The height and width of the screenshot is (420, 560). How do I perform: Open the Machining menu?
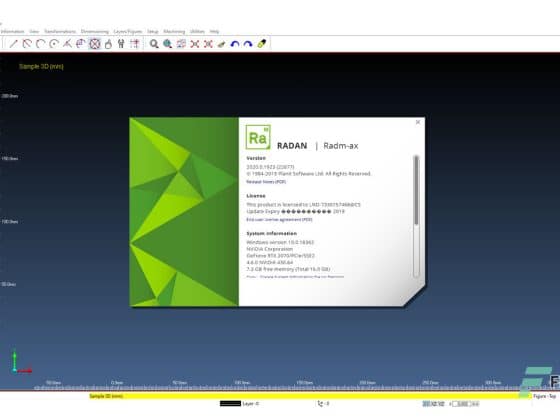pyautogui.click(x=174, y=31)
